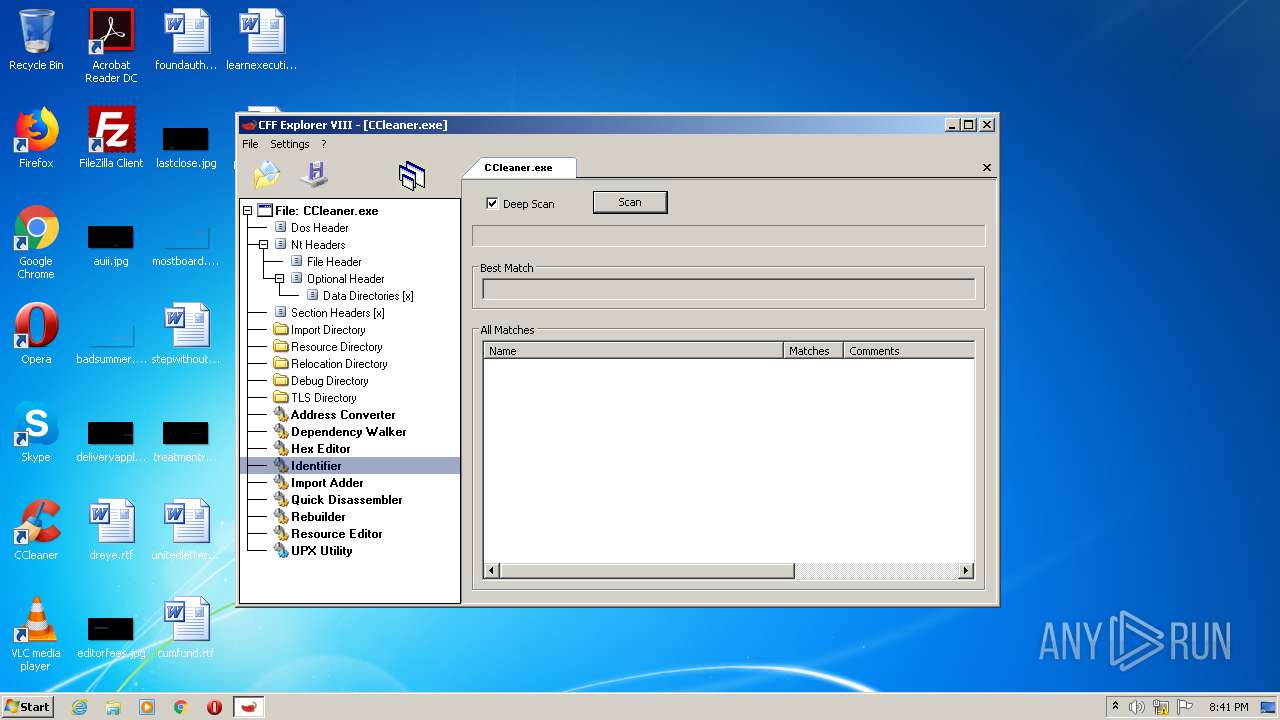Select the CCleaner.exe tab
The width and height of the screenshot is (1280, 720).
(x=518, y=167)
